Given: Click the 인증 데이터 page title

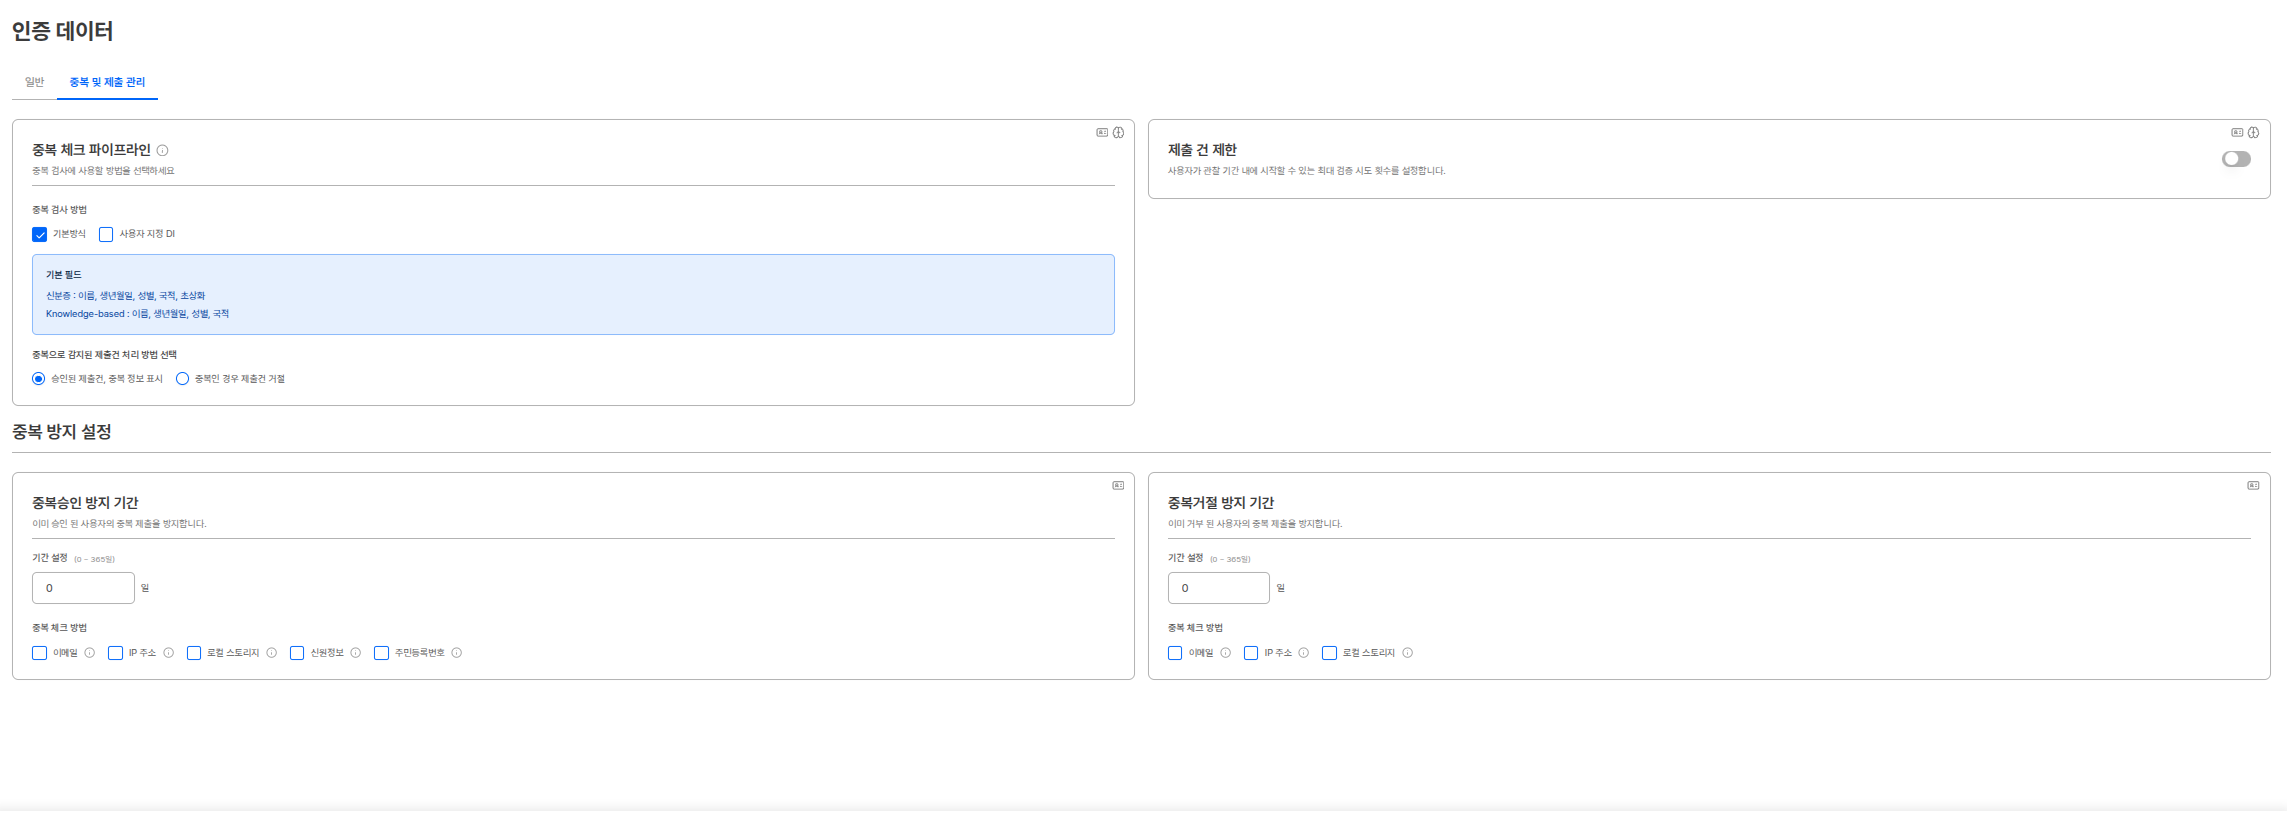Looking at the screenshot, I should point(62,31).
